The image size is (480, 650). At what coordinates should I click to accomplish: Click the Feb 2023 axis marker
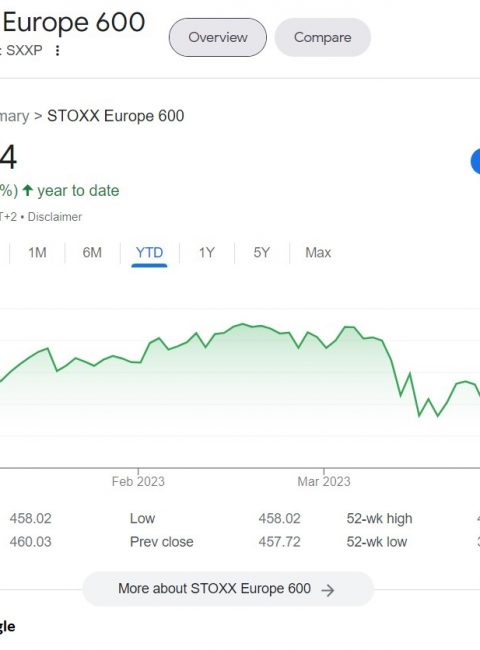[x=138, y=481]
